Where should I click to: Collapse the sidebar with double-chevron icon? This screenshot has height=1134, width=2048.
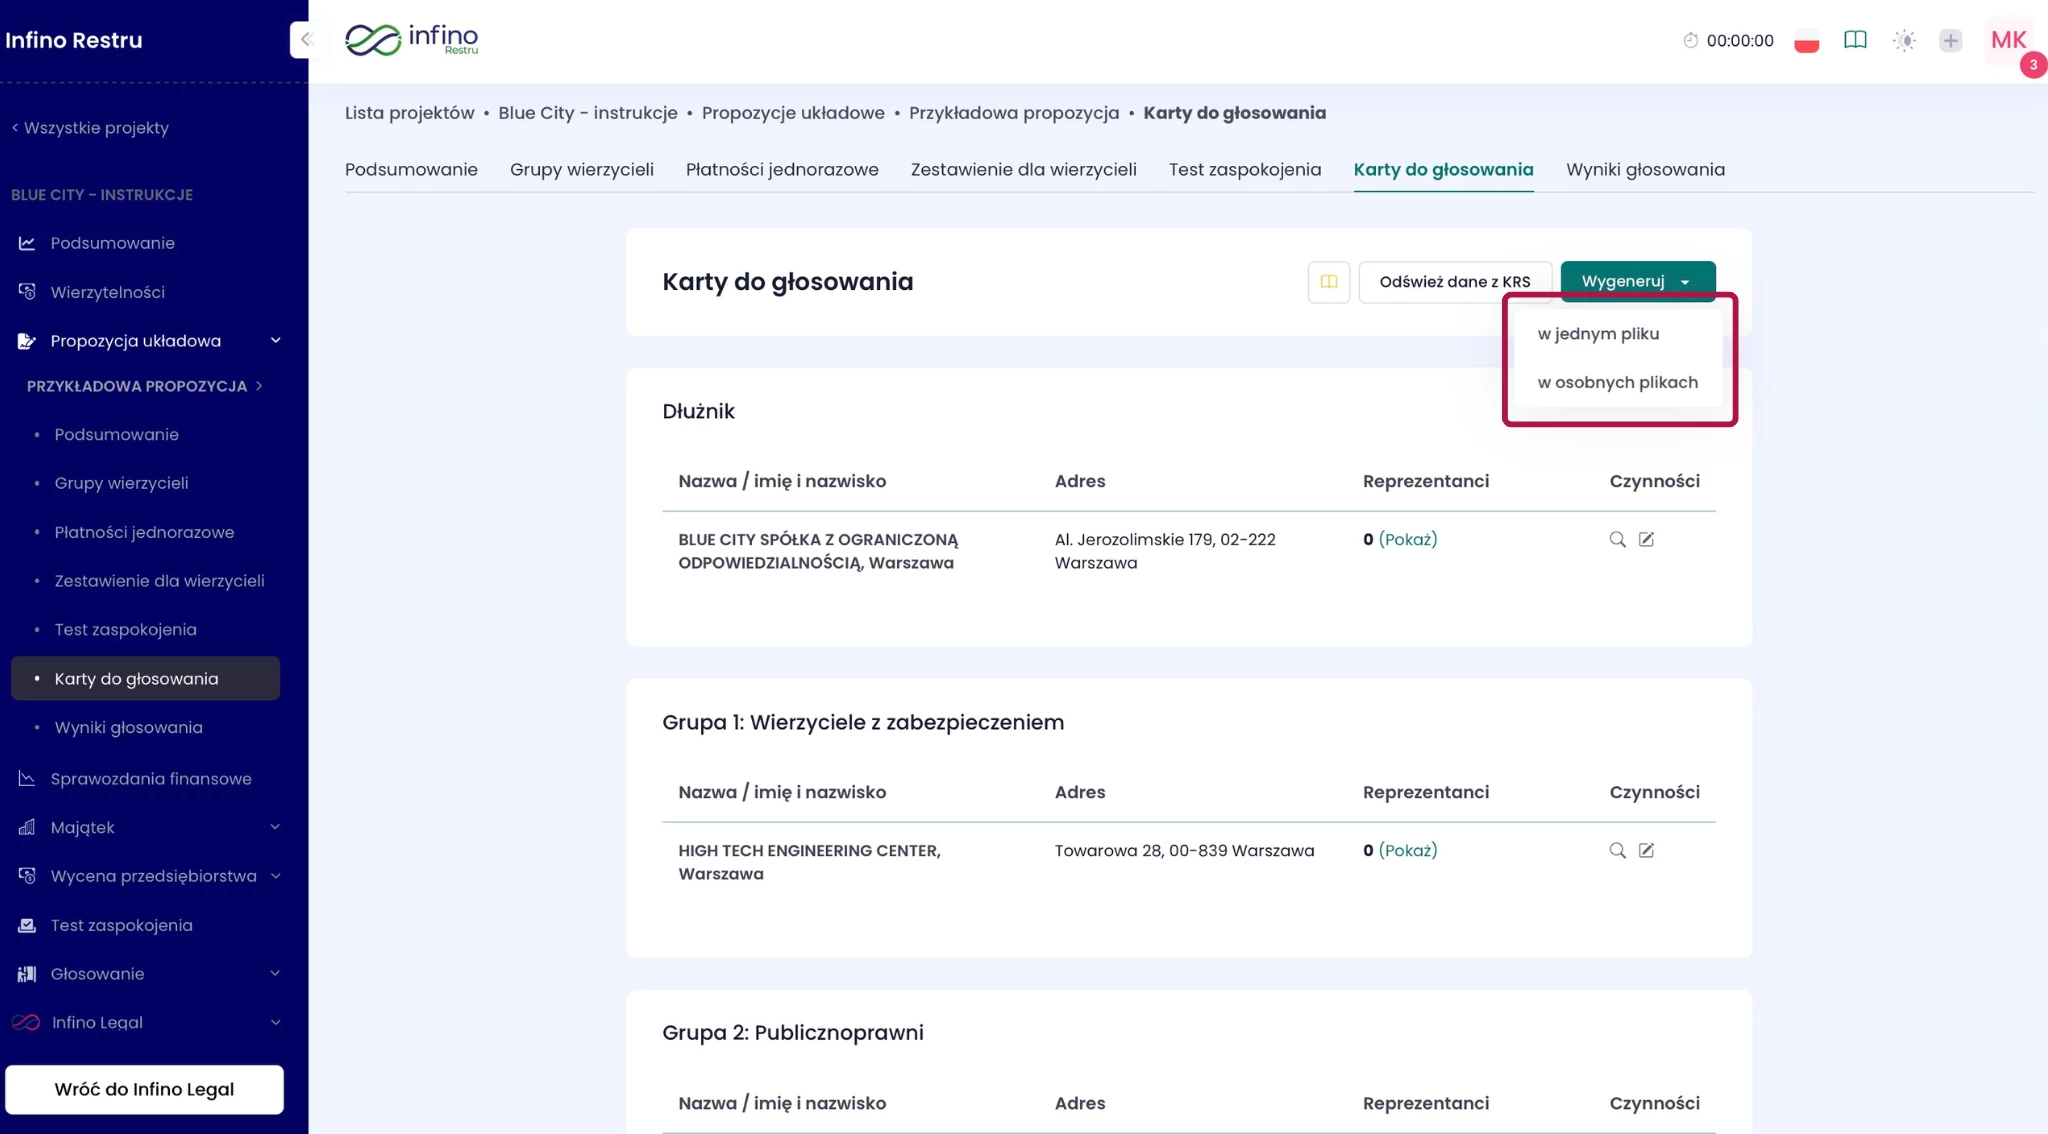point(306,40)
